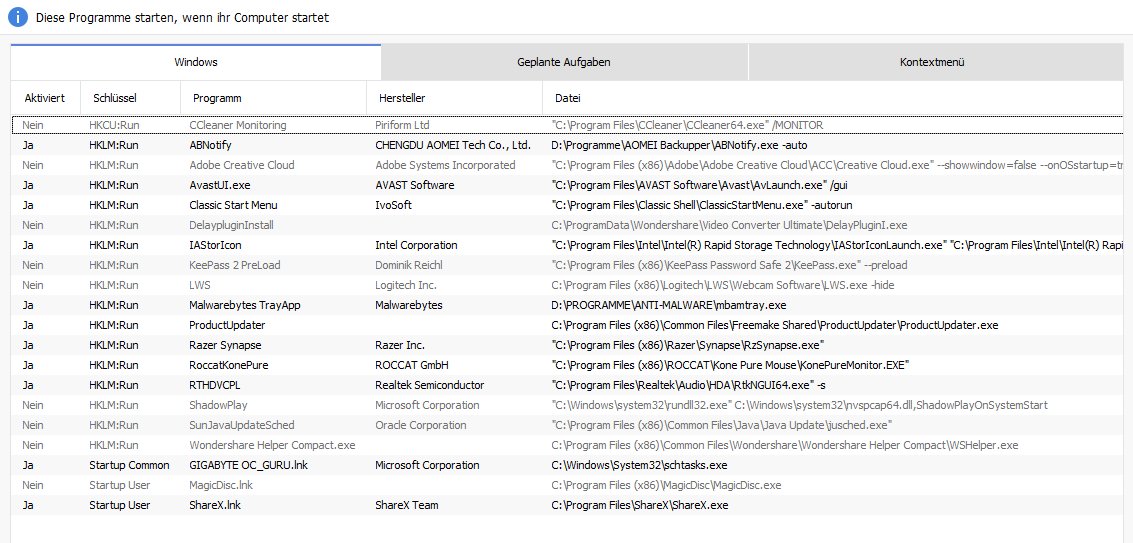Select the SunJavaUpdateSched entry

567,425
